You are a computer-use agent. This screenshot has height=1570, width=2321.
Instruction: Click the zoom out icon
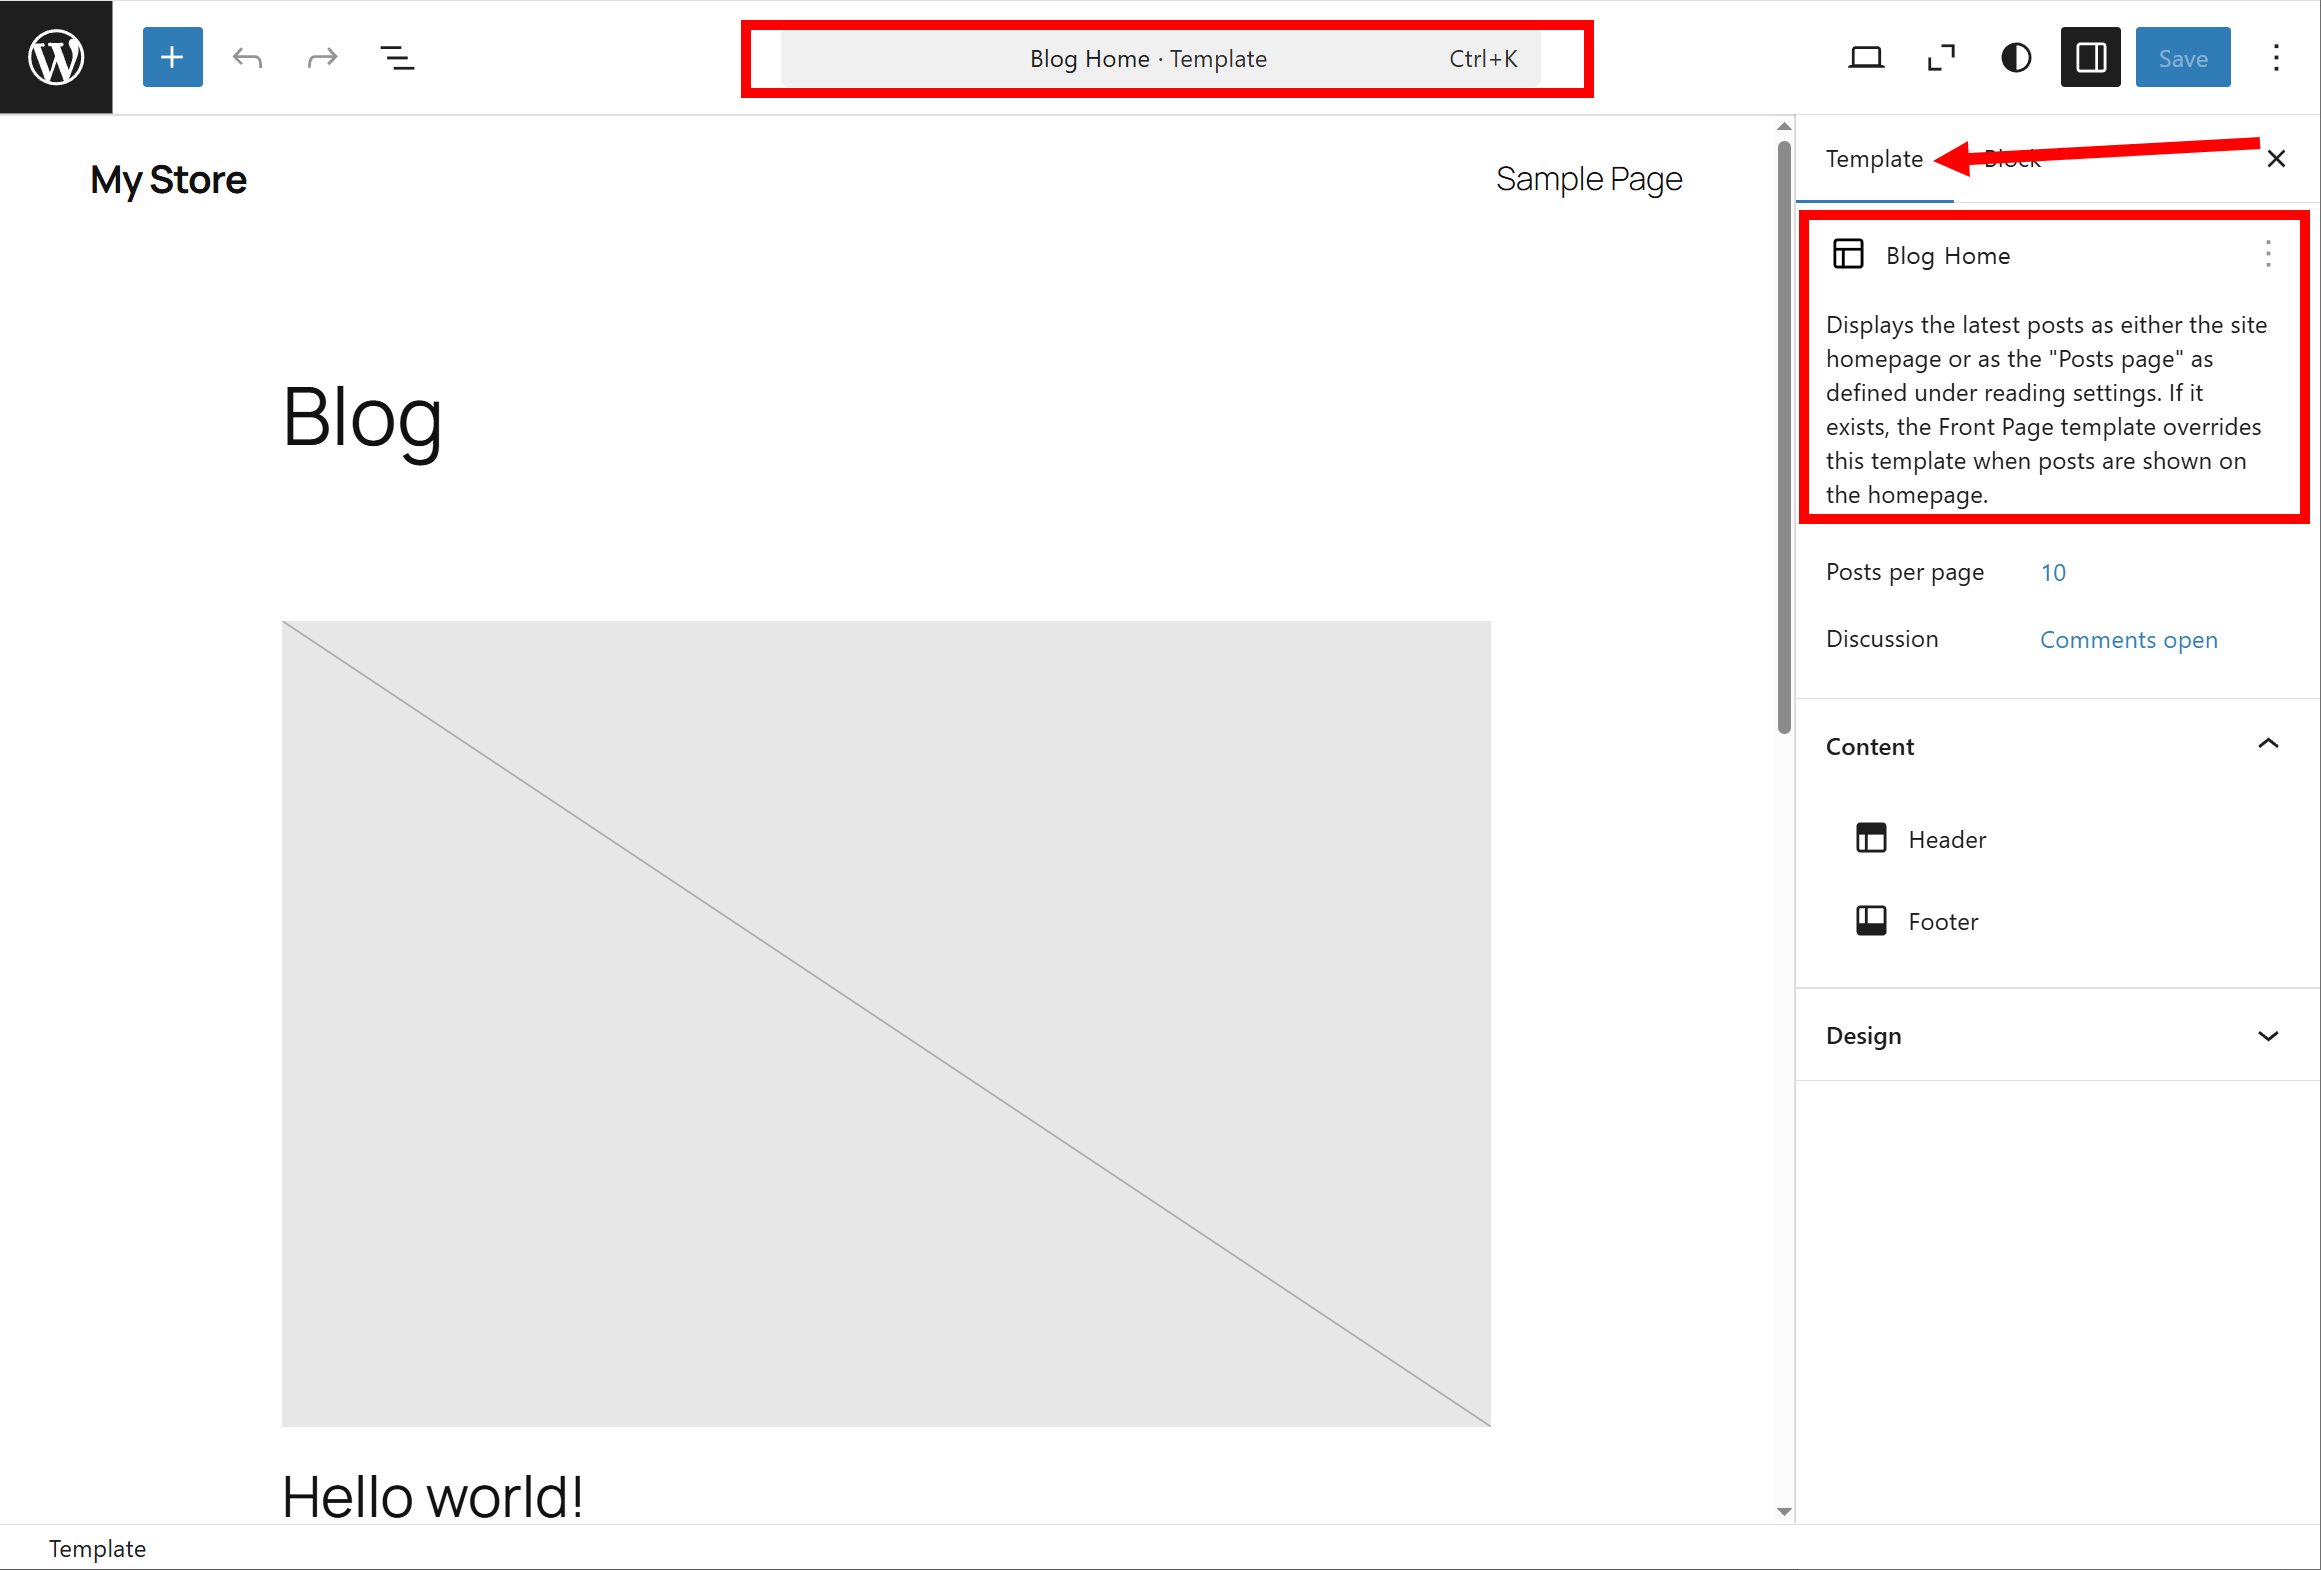click(x=1940, y=58)
